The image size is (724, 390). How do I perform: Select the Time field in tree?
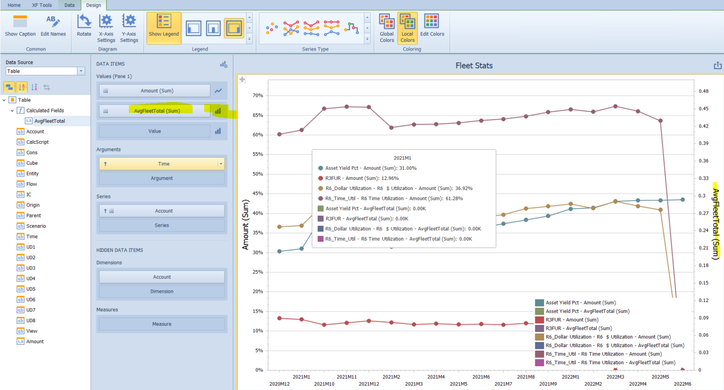pos(32,236)
